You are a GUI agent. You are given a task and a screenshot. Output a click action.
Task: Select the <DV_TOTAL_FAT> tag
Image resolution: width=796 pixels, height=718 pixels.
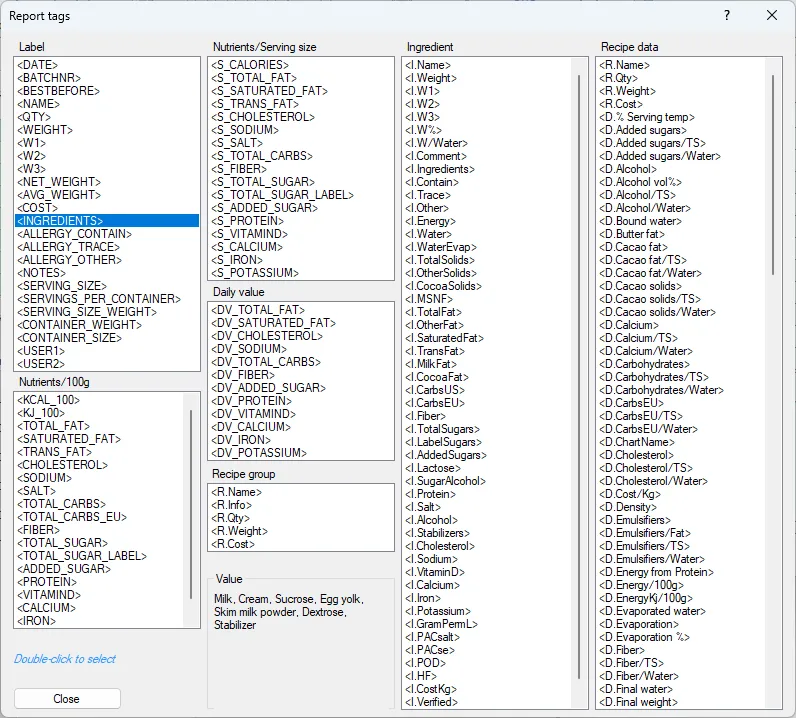point(258,310)
